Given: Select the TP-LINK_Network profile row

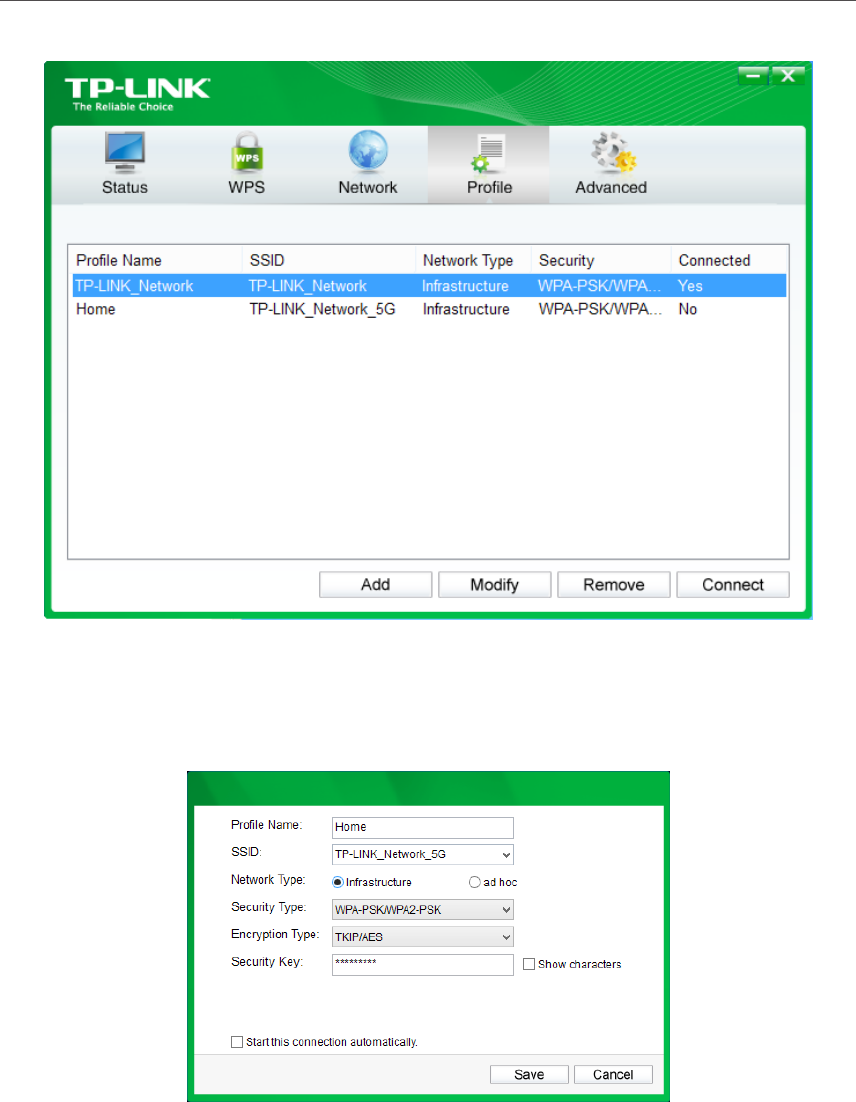Looking at the screenshot, I should click(x=429, y=286).
